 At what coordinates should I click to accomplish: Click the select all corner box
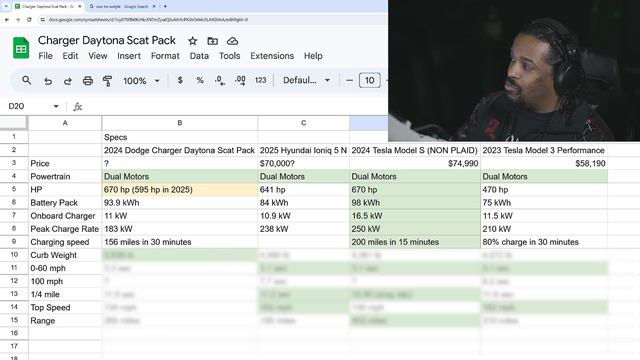point(14,123)
